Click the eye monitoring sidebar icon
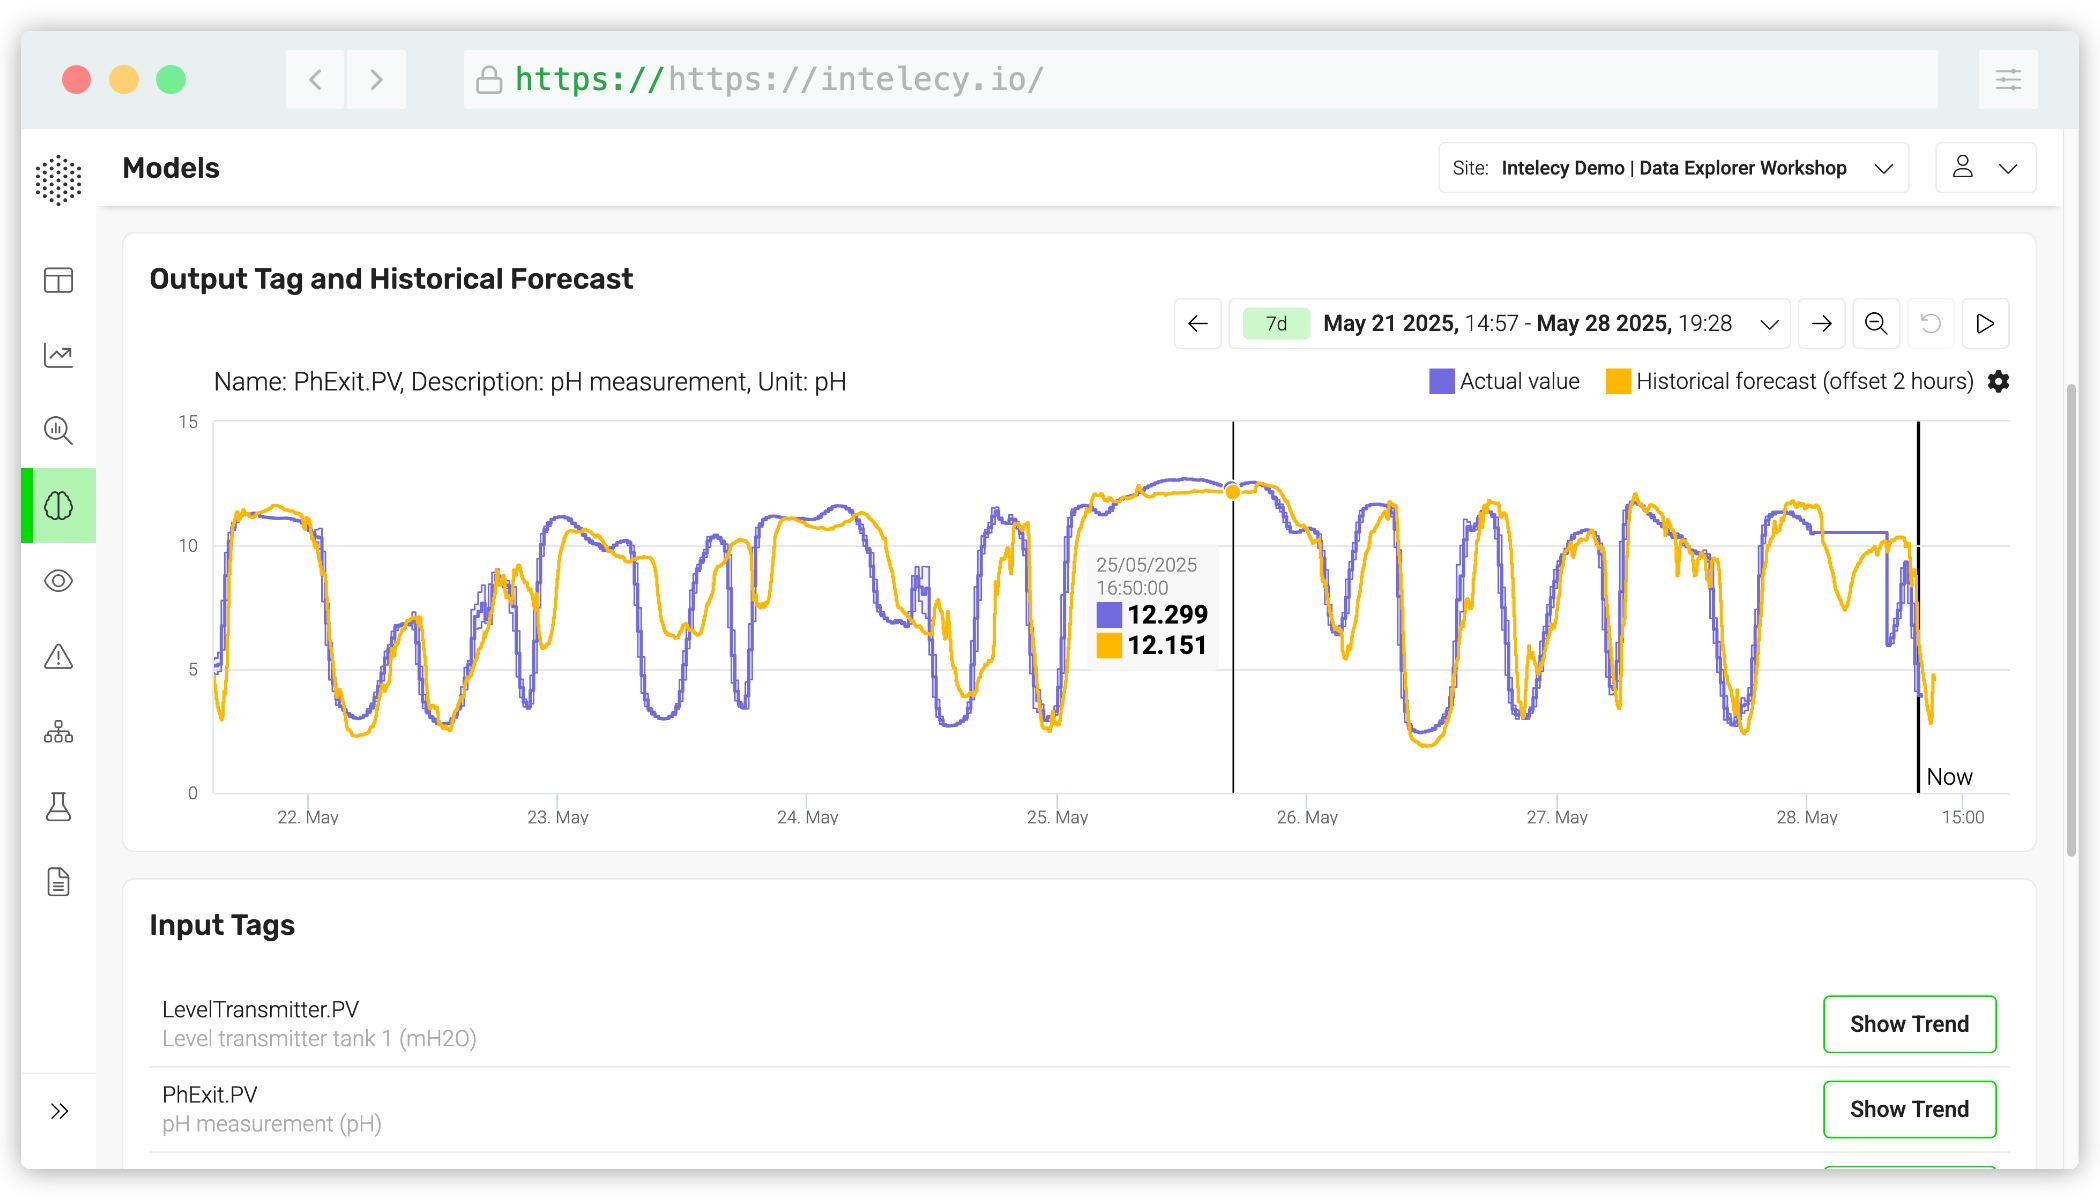Viewport: 2100px width, 1200px height. click(x=59, y=581)
